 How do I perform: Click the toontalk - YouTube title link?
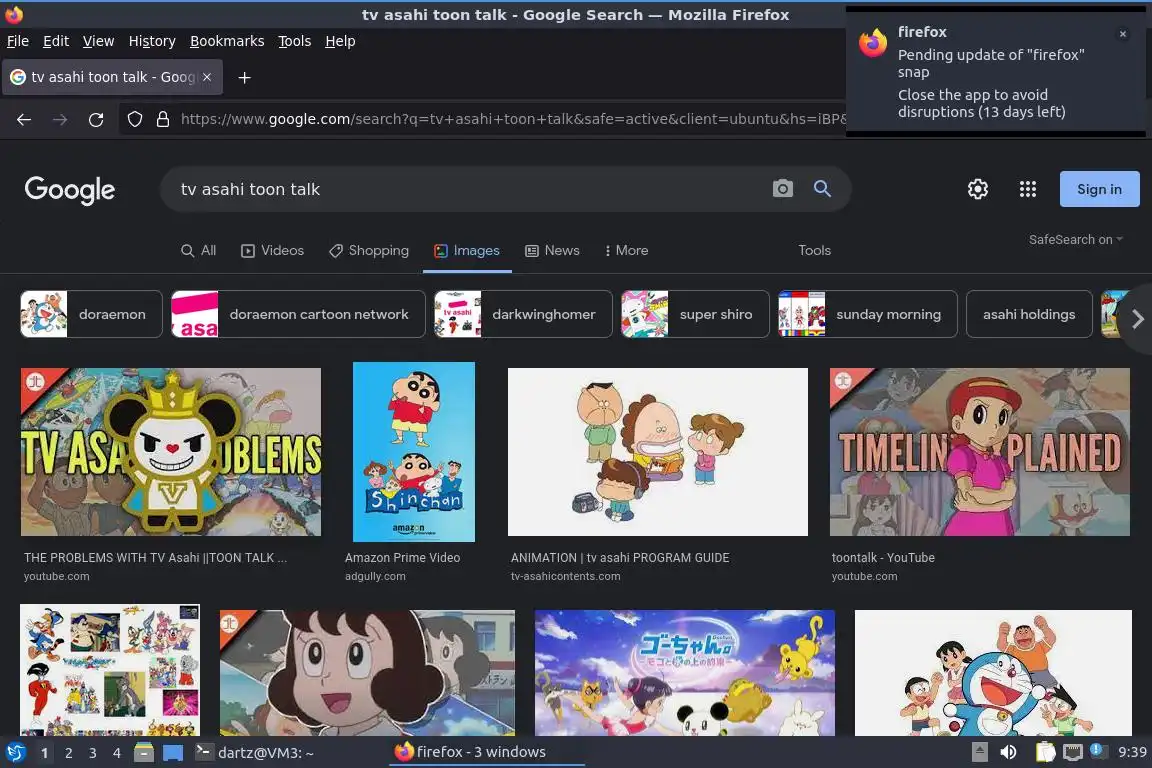[x=883, y=558]
